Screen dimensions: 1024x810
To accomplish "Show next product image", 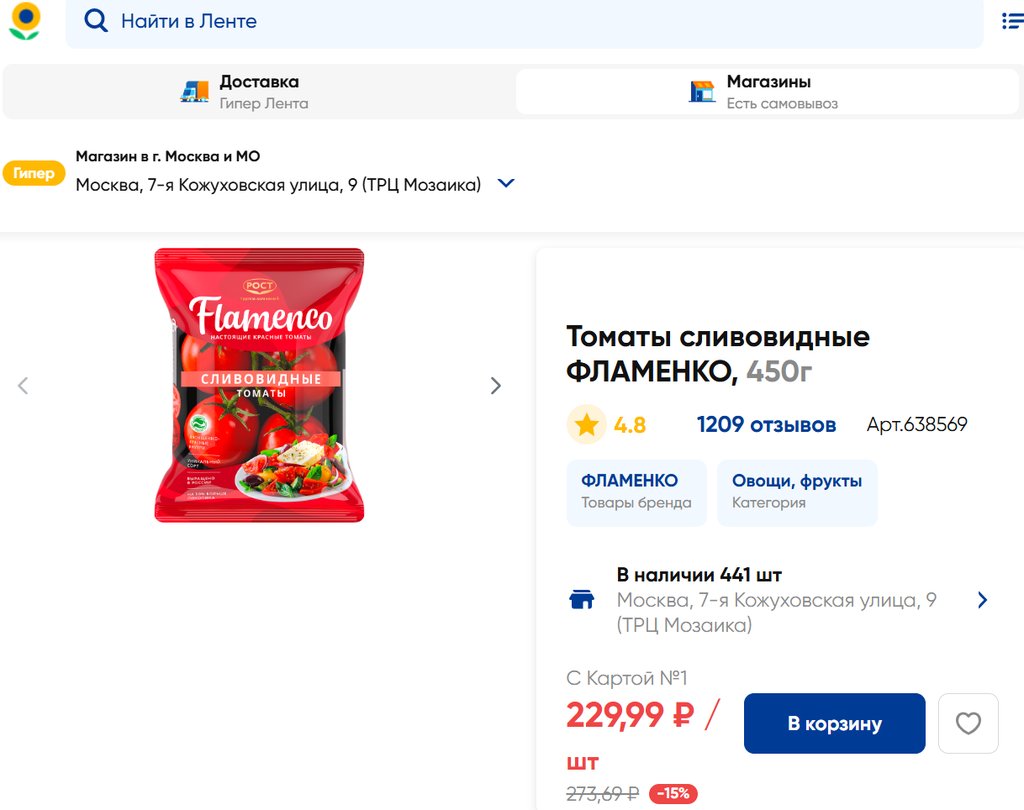I will coord(495,386).
